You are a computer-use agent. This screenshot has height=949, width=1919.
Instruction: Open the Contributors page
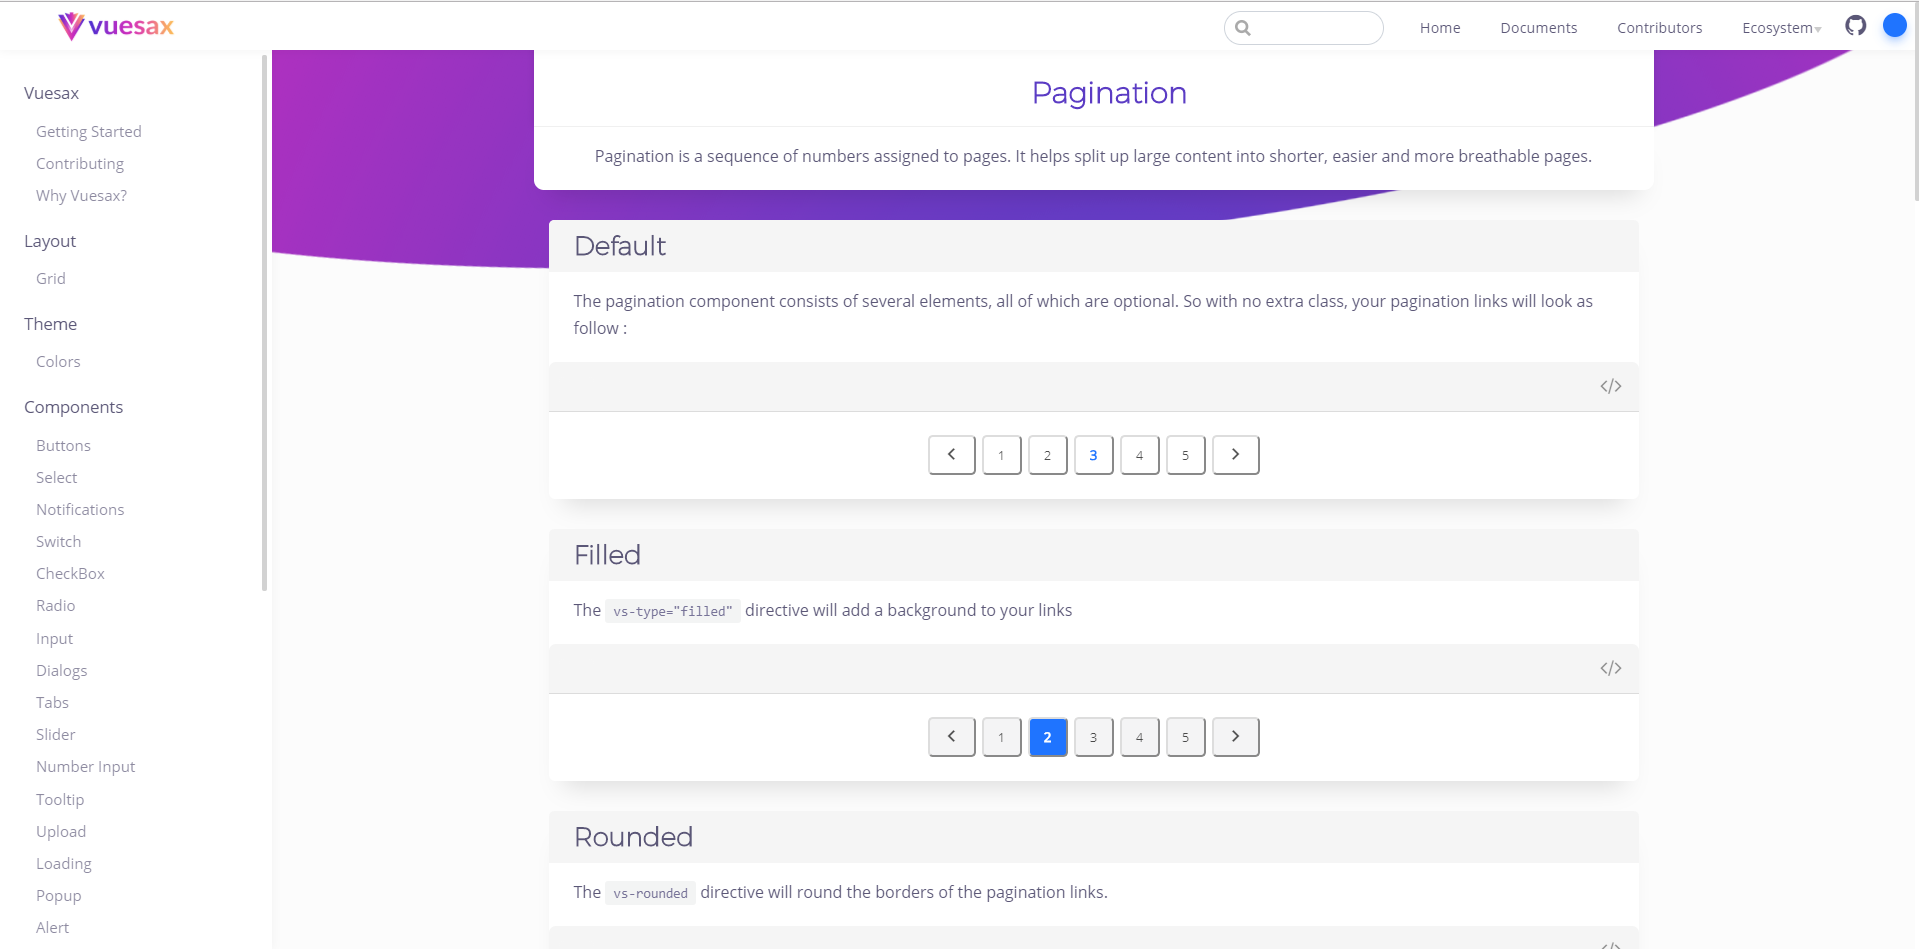coord(1659,27)
